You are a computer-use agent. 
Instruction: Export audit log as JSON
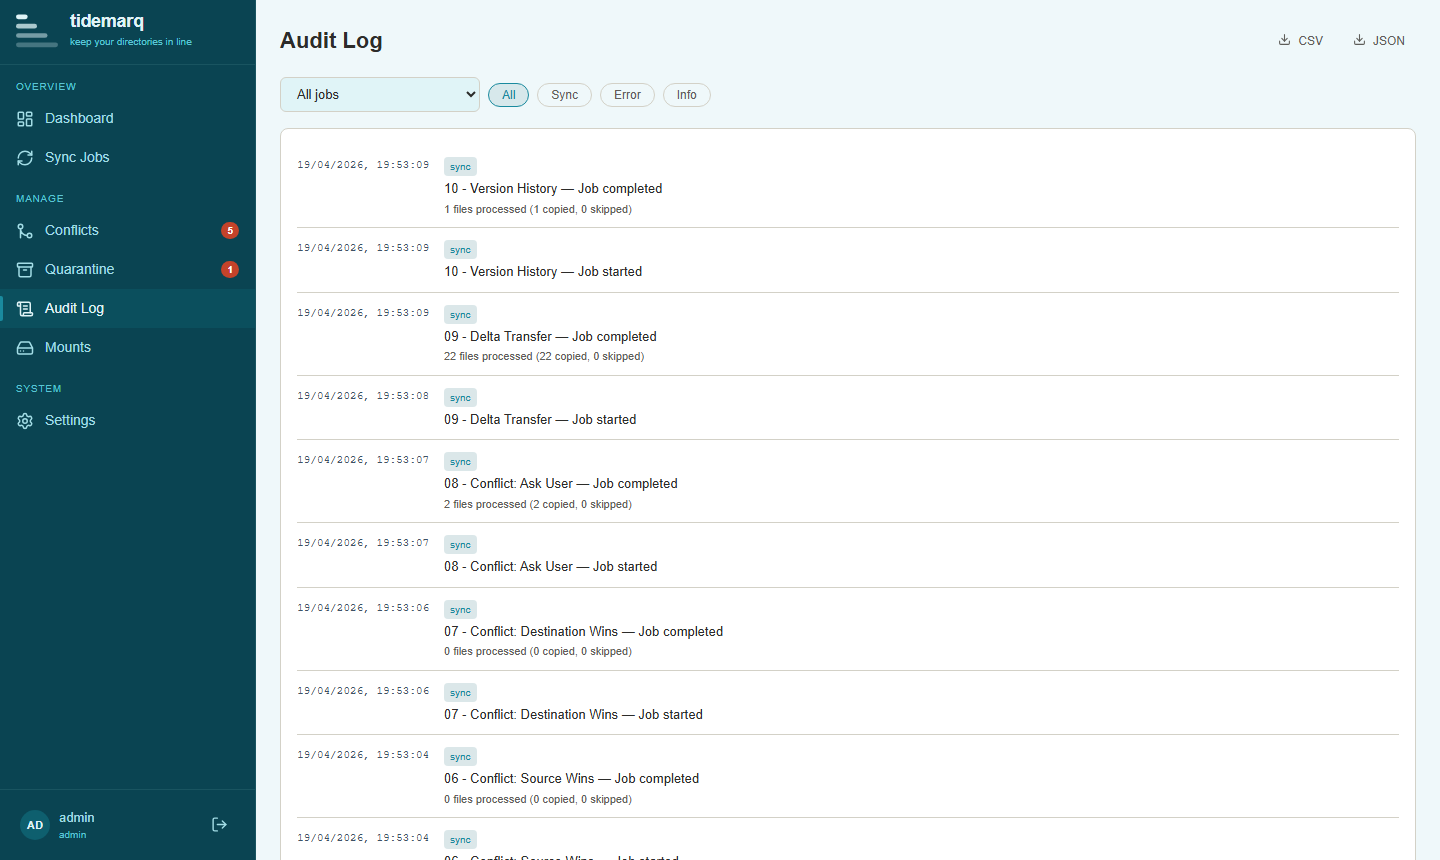(x=1379, y=41)
